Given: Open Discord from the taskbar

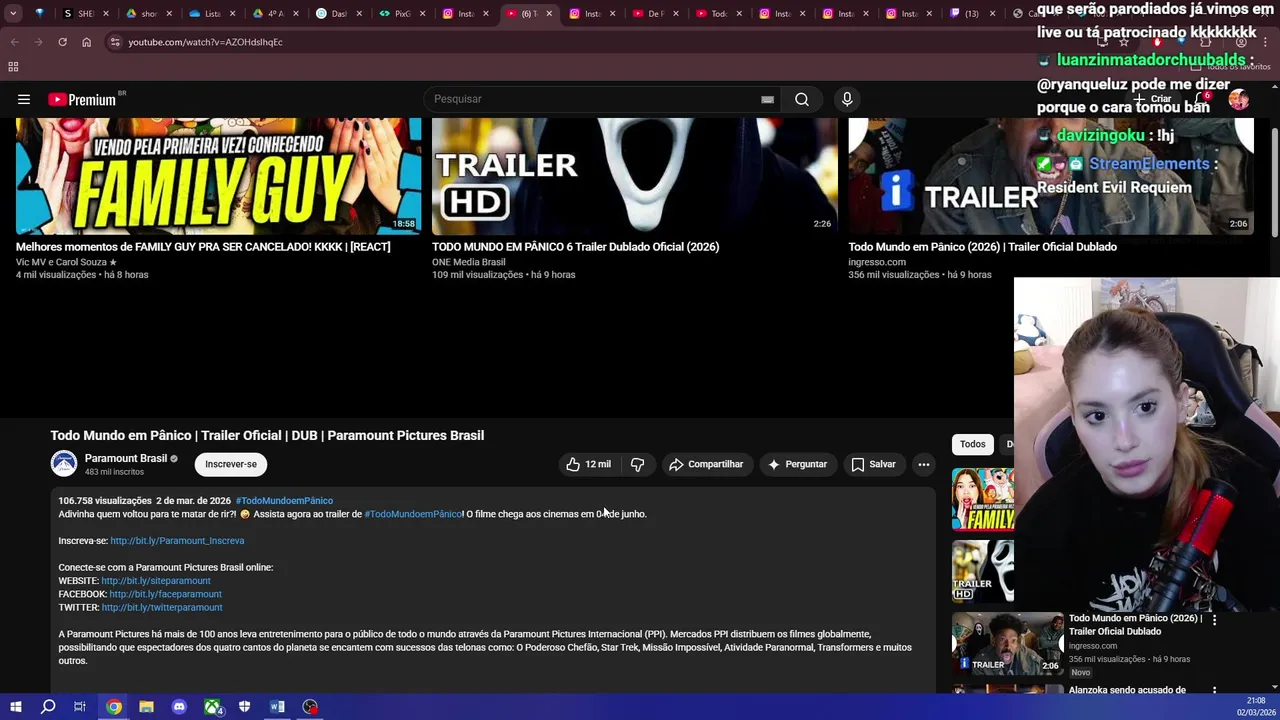Looking at the screenshot, I should pos(179,707).
